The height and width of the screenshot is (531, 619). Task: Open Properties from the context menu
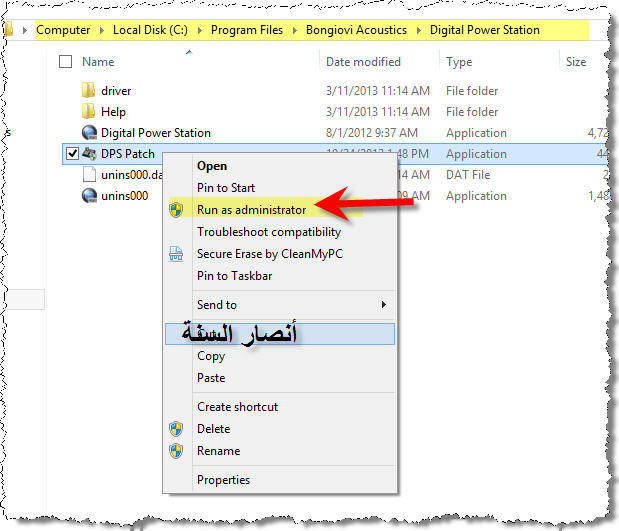(223, 480)
